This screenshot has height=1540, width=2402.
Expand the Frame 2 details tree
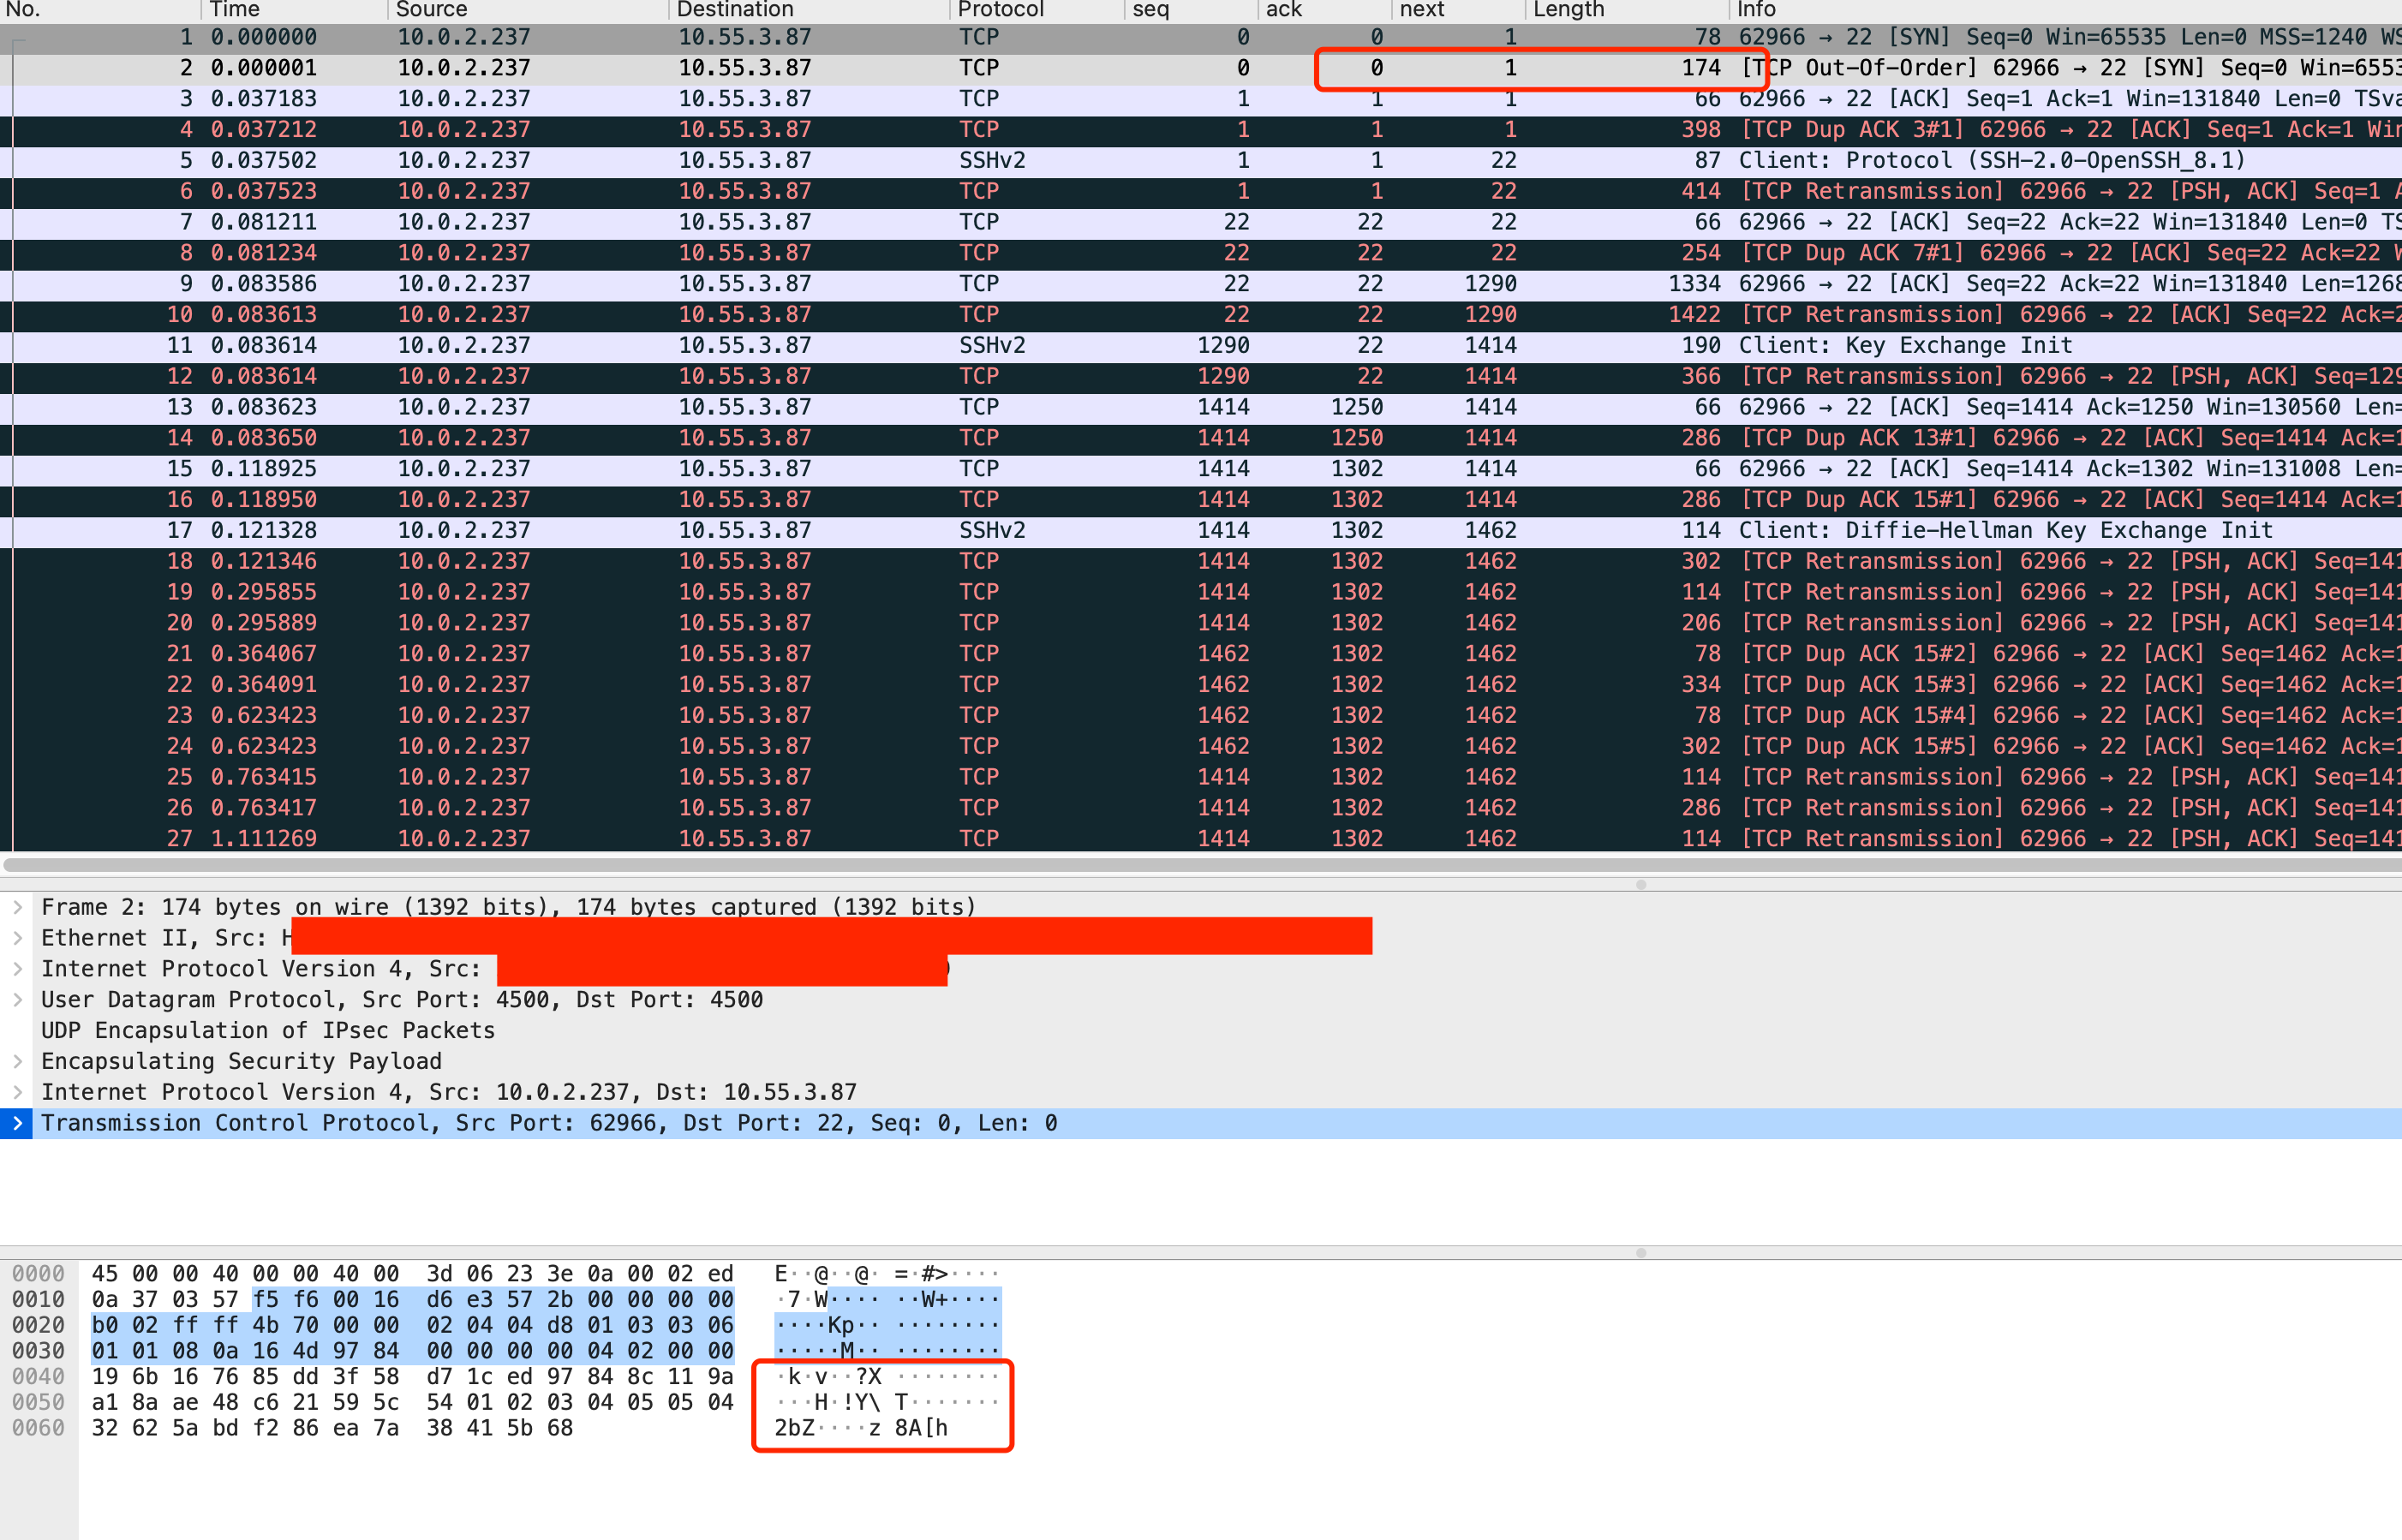click(17, 907)
